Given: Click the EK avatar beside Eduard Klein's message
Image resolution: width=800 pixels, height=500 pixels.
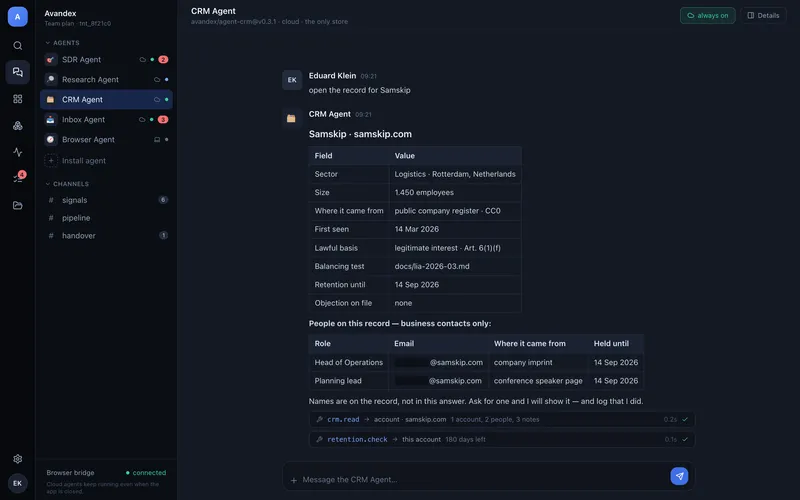Looking at the screenshot, I should pos(292,80).
